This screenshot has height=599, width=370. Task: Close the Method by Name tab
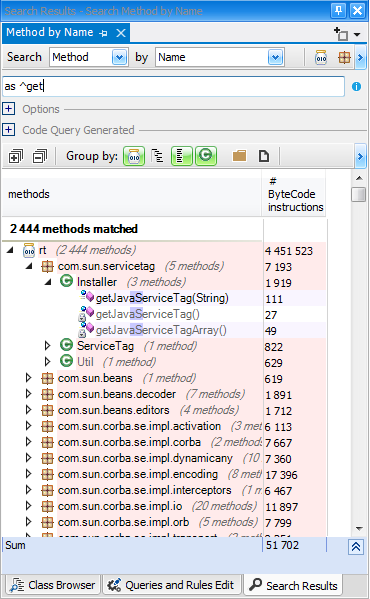[121, 33]
